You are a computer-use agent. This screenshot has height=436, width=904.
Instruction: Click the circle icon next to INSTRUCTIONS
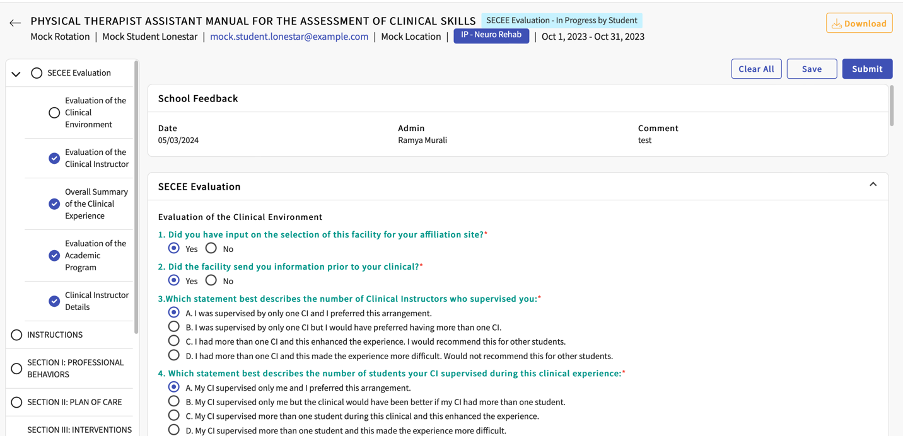[16, 335]
